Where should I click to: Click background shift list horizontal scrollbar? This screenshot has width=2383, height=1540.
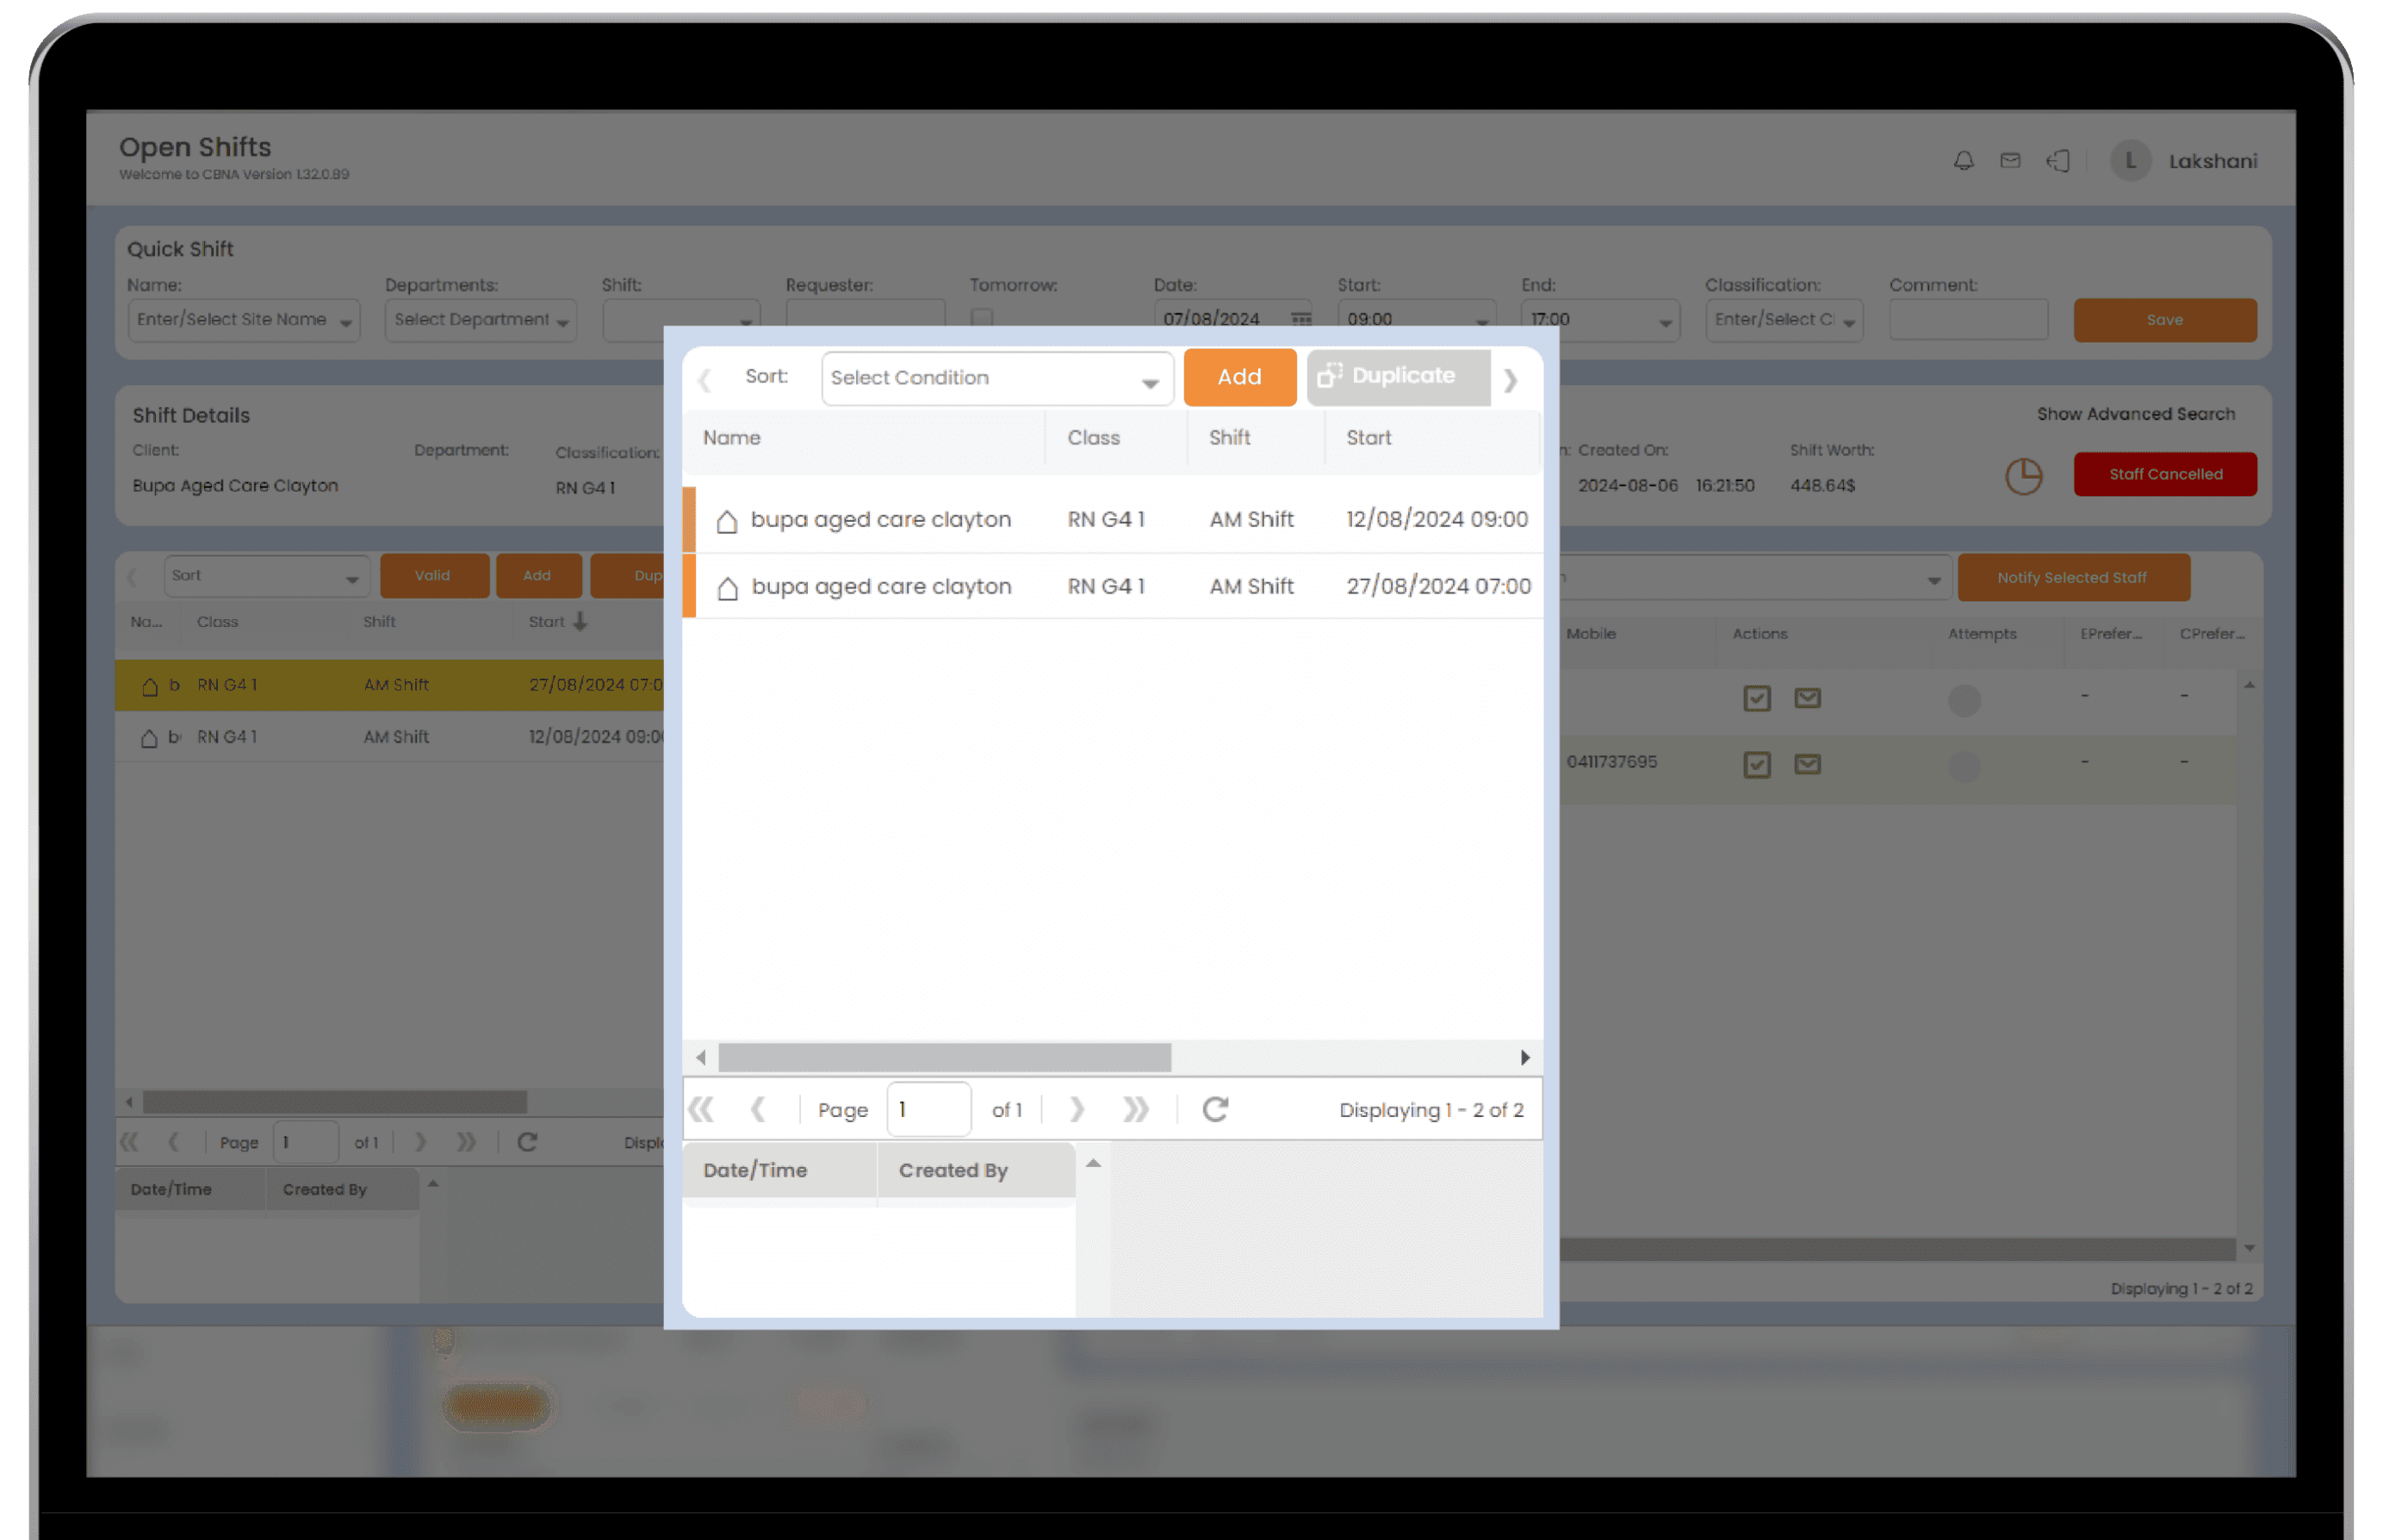click(334, 1102)
